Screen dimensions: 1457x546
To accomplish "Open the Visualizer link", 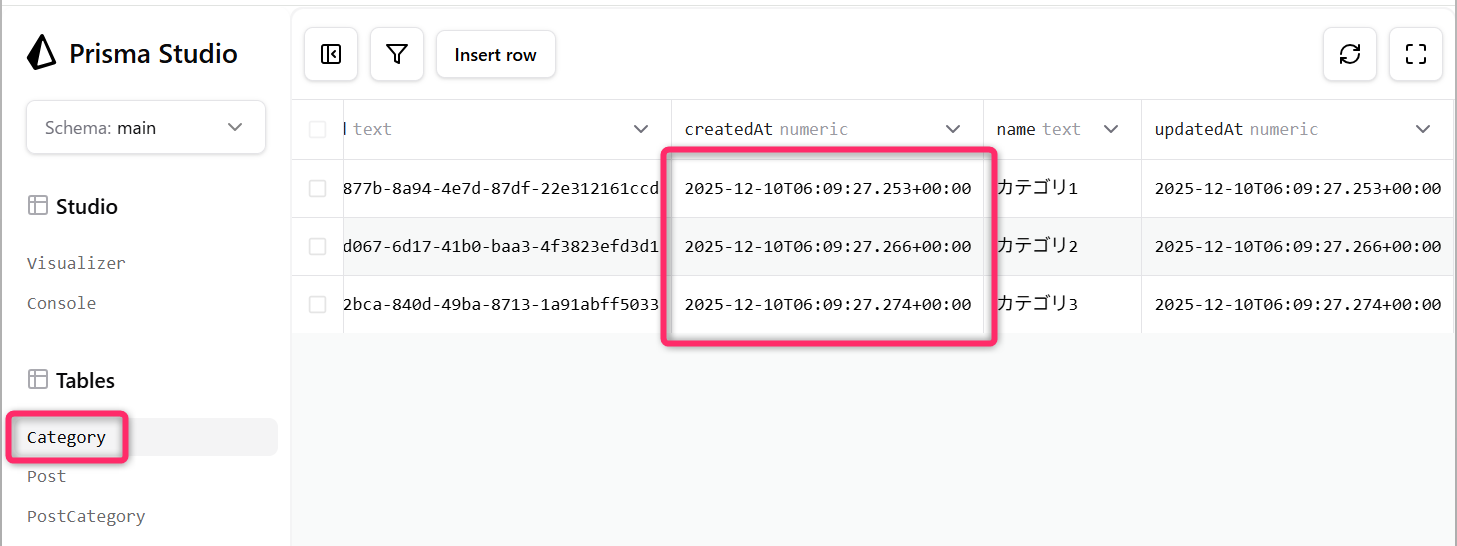I will (x=76, y=264).
